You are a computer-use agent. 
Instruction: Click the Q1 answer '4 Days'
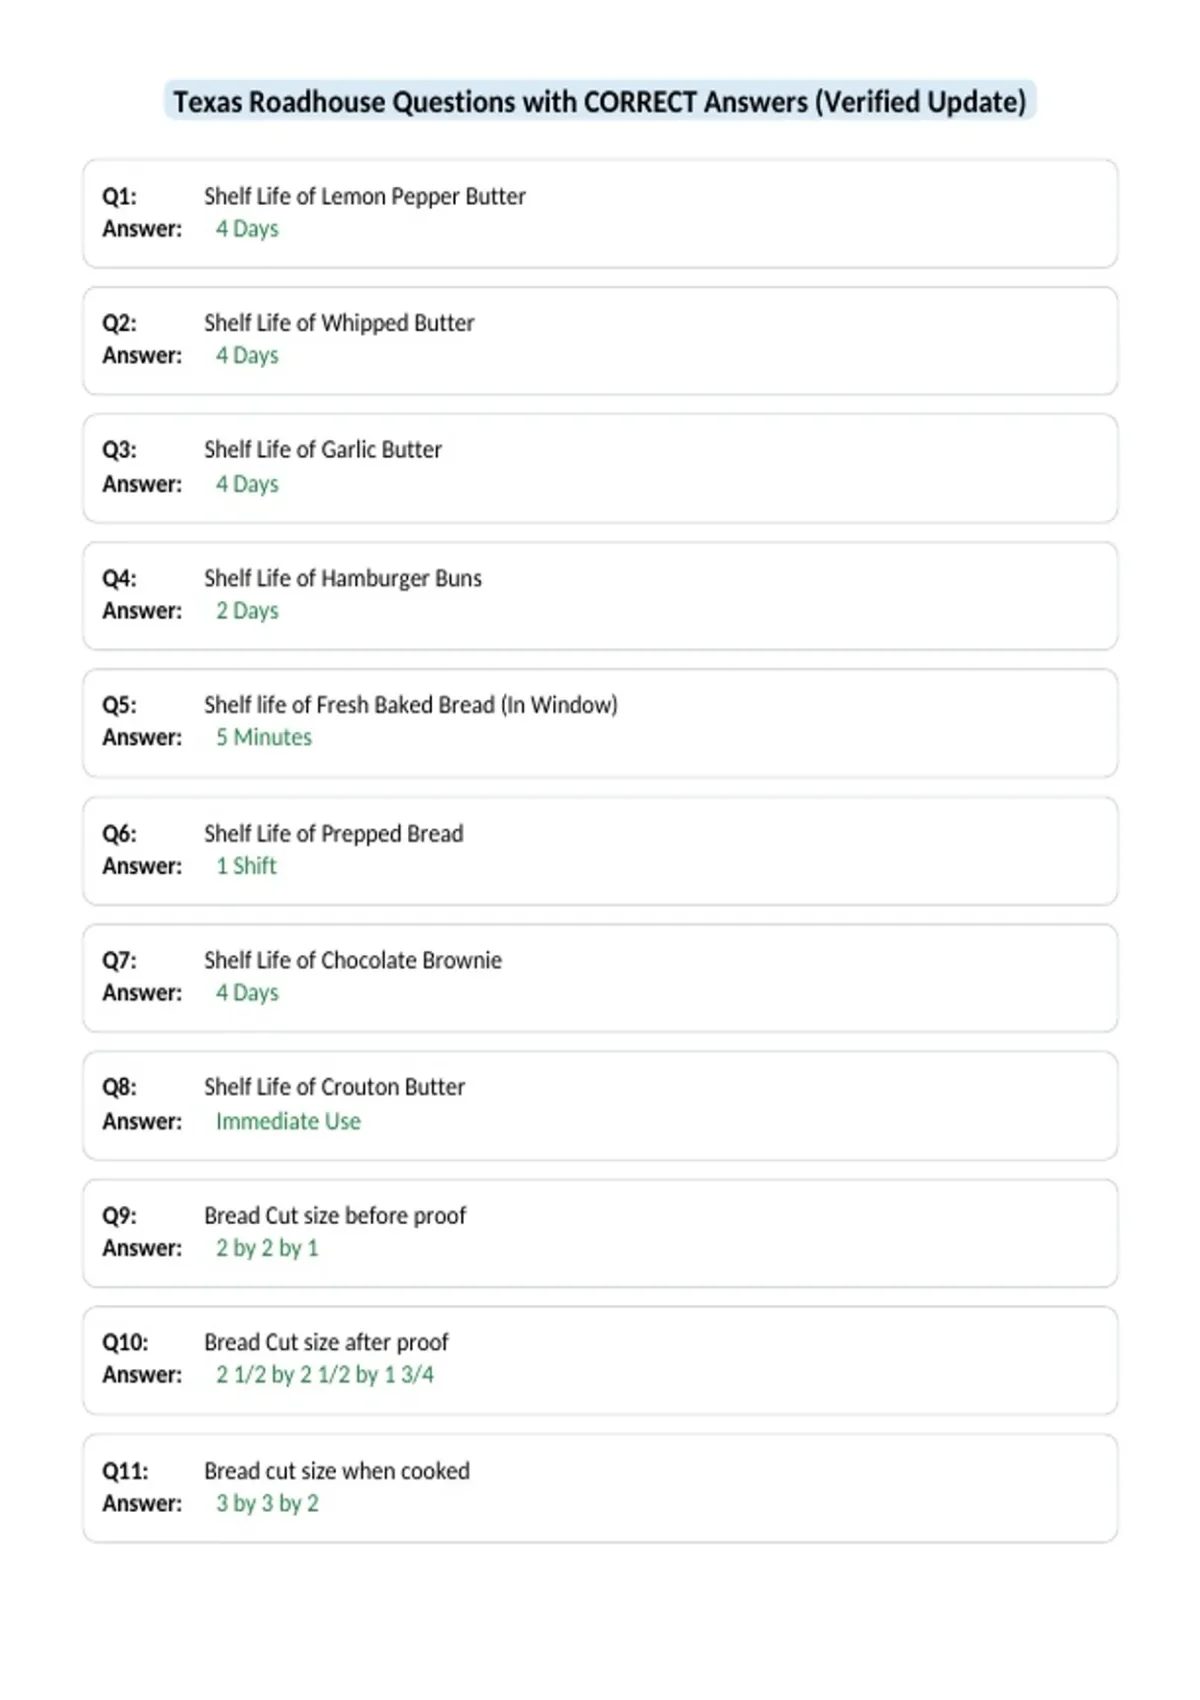(247, 229)
